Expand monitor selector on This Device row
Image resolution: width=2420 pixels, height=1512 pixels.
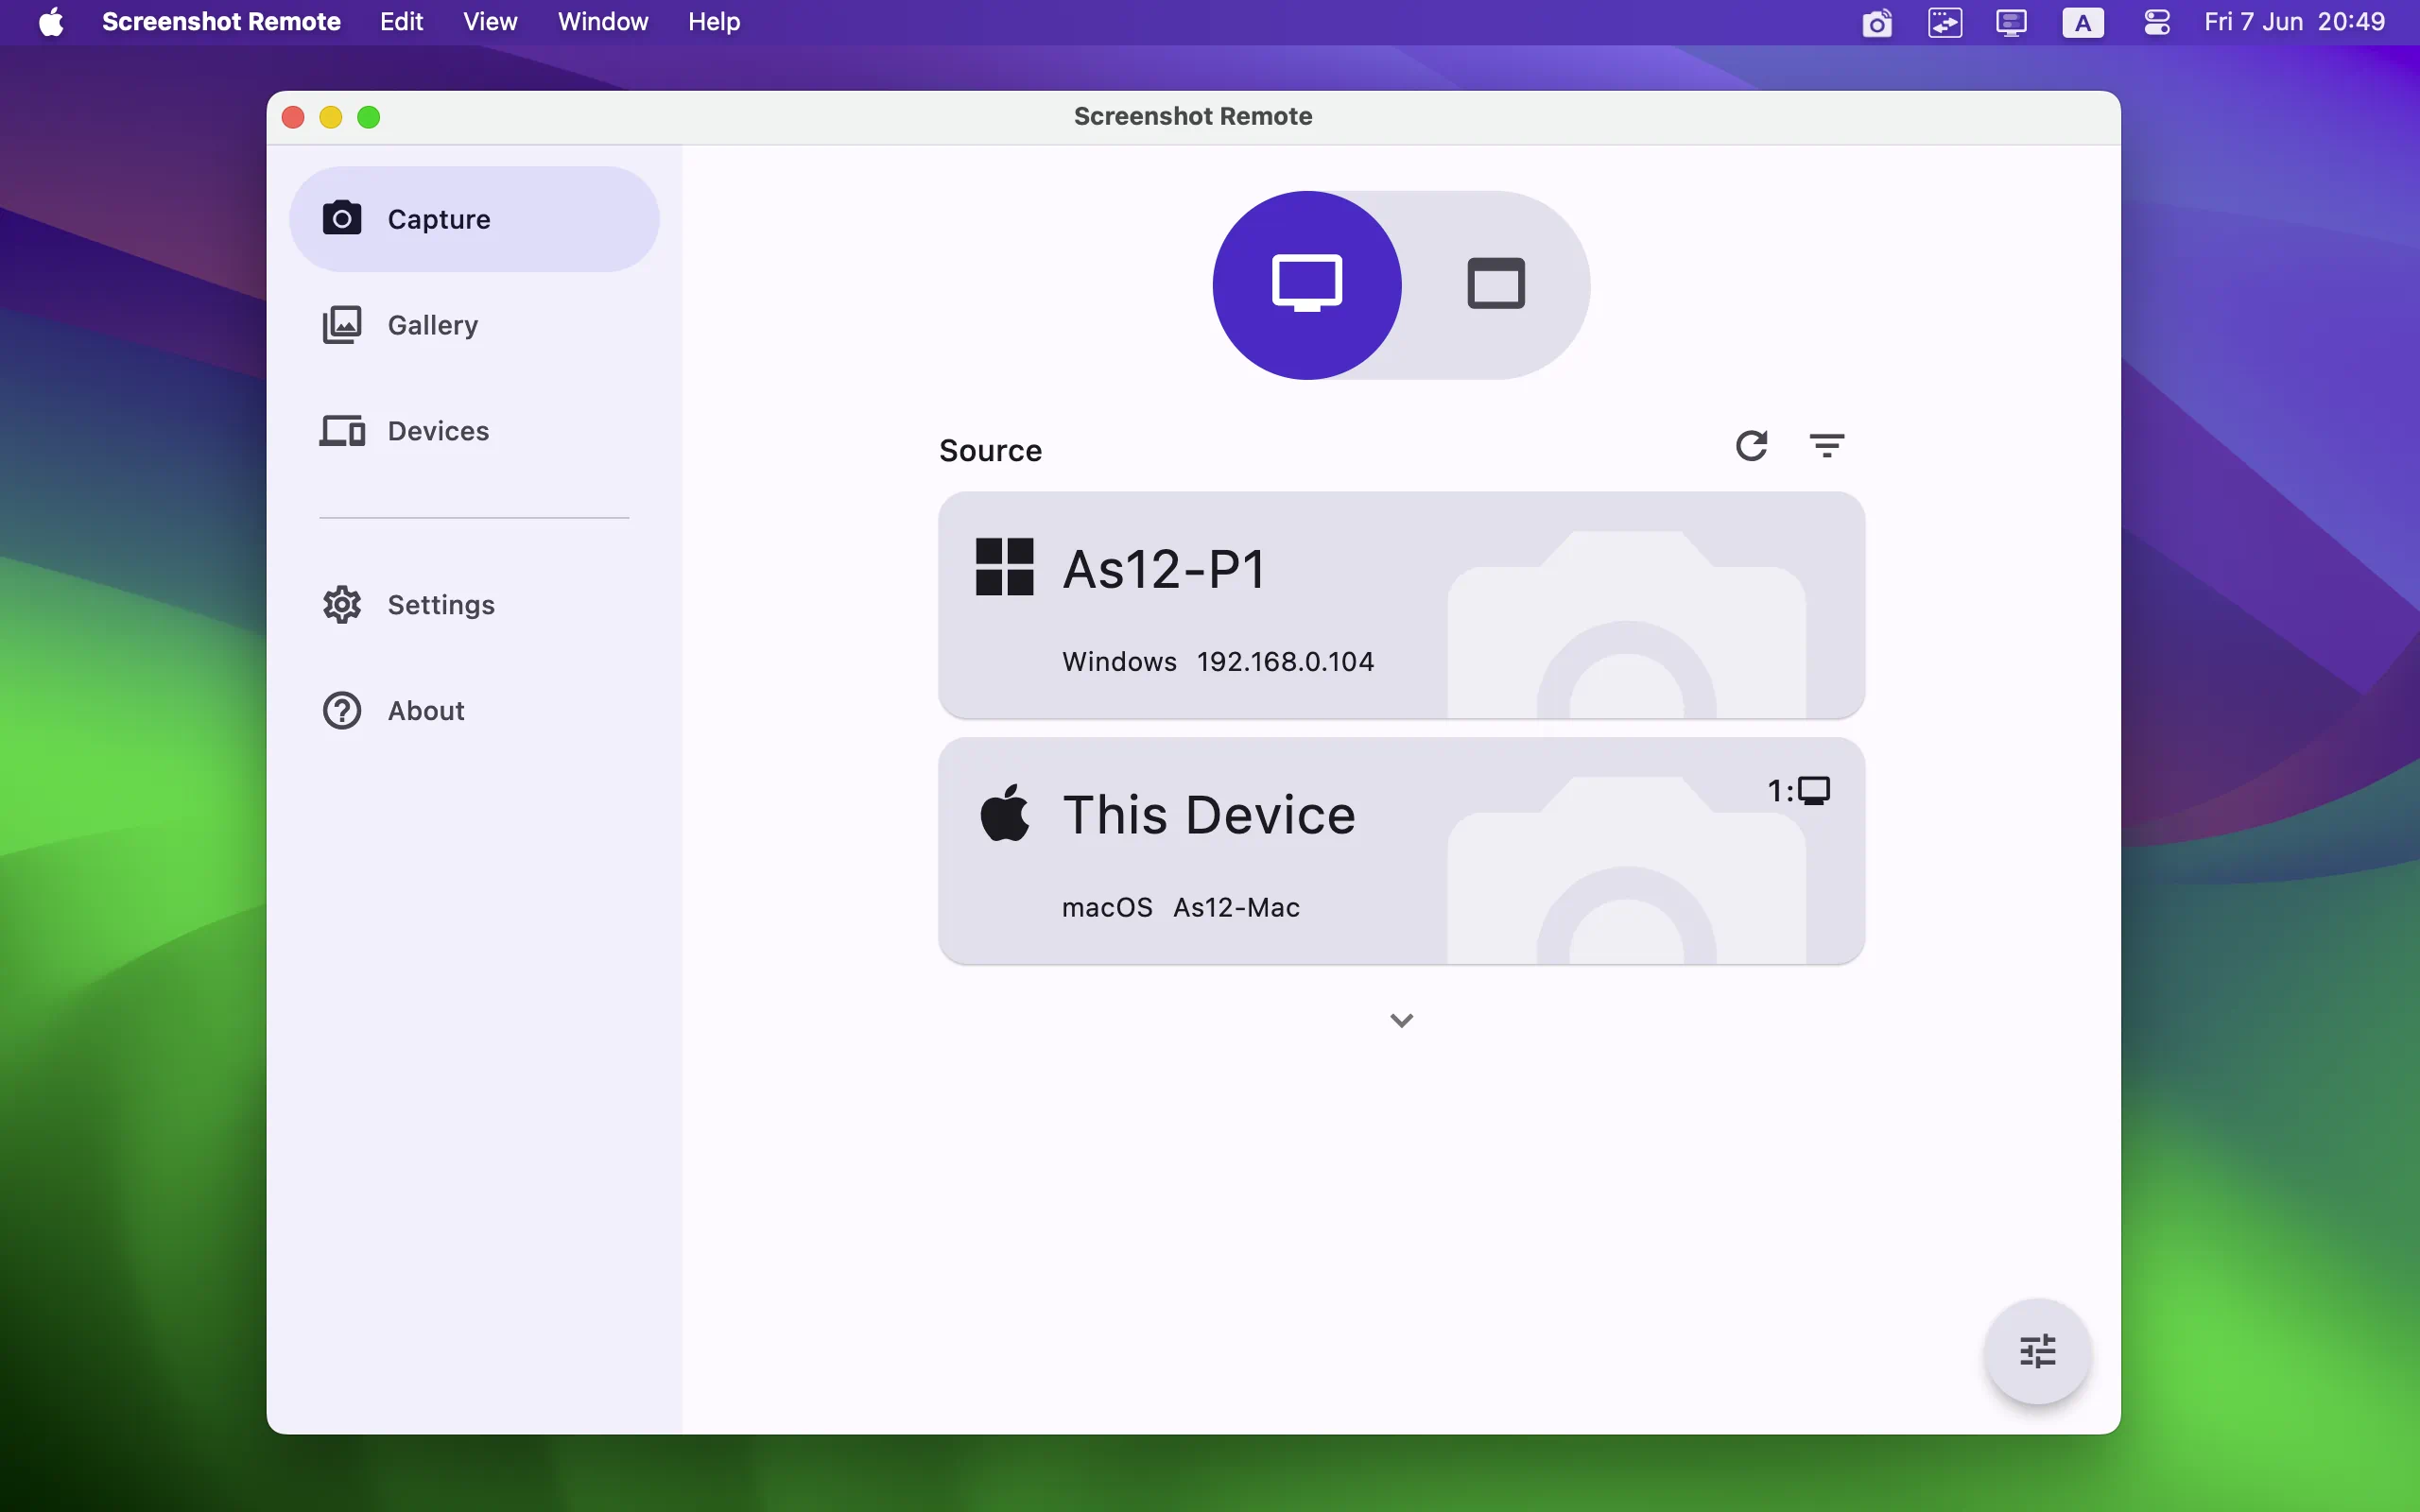pos(1796,791)
